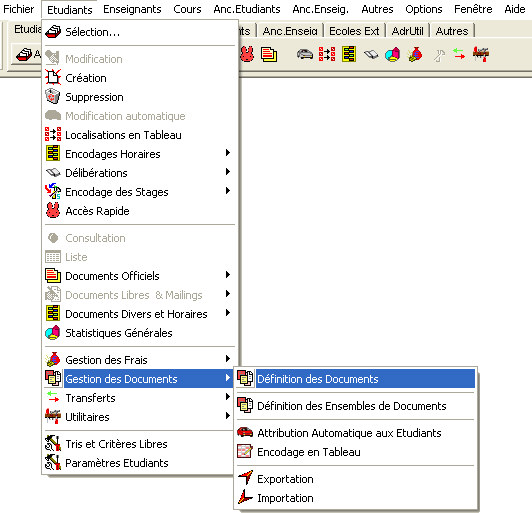
Task: Expand the Gestion des Frais submenu arrow
Action: click(228, 359)
